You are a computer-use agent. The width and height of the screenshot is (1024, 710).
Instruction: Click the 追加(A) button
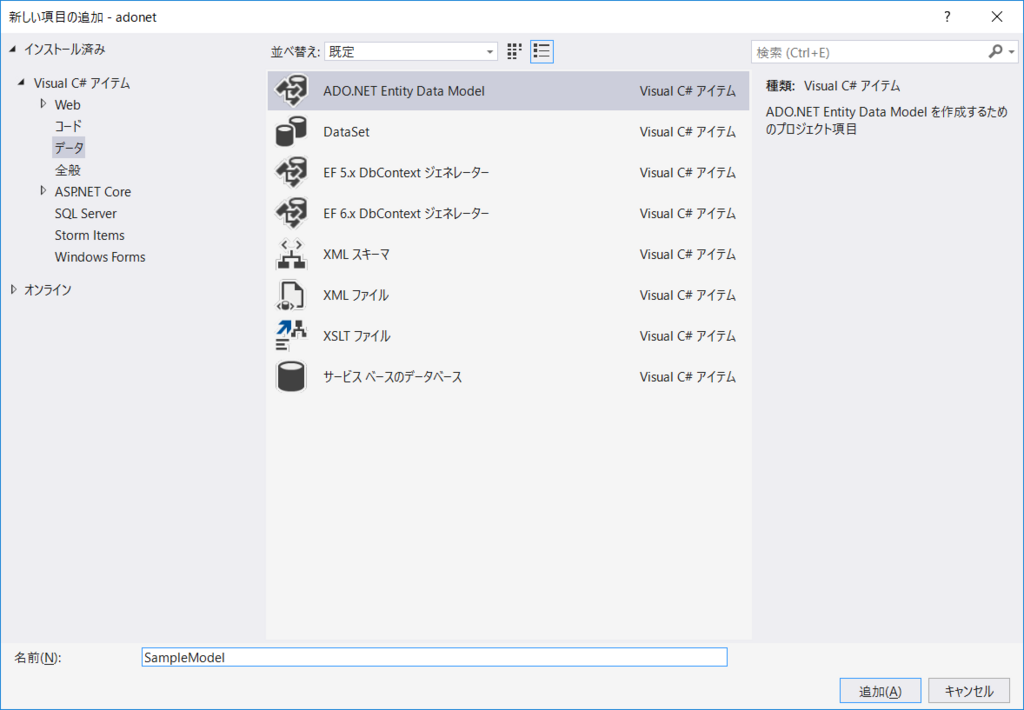(880, 691)
